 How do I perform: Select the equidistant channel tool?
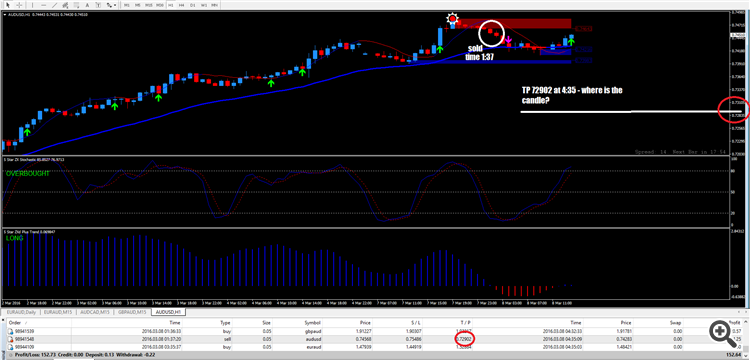65,5
